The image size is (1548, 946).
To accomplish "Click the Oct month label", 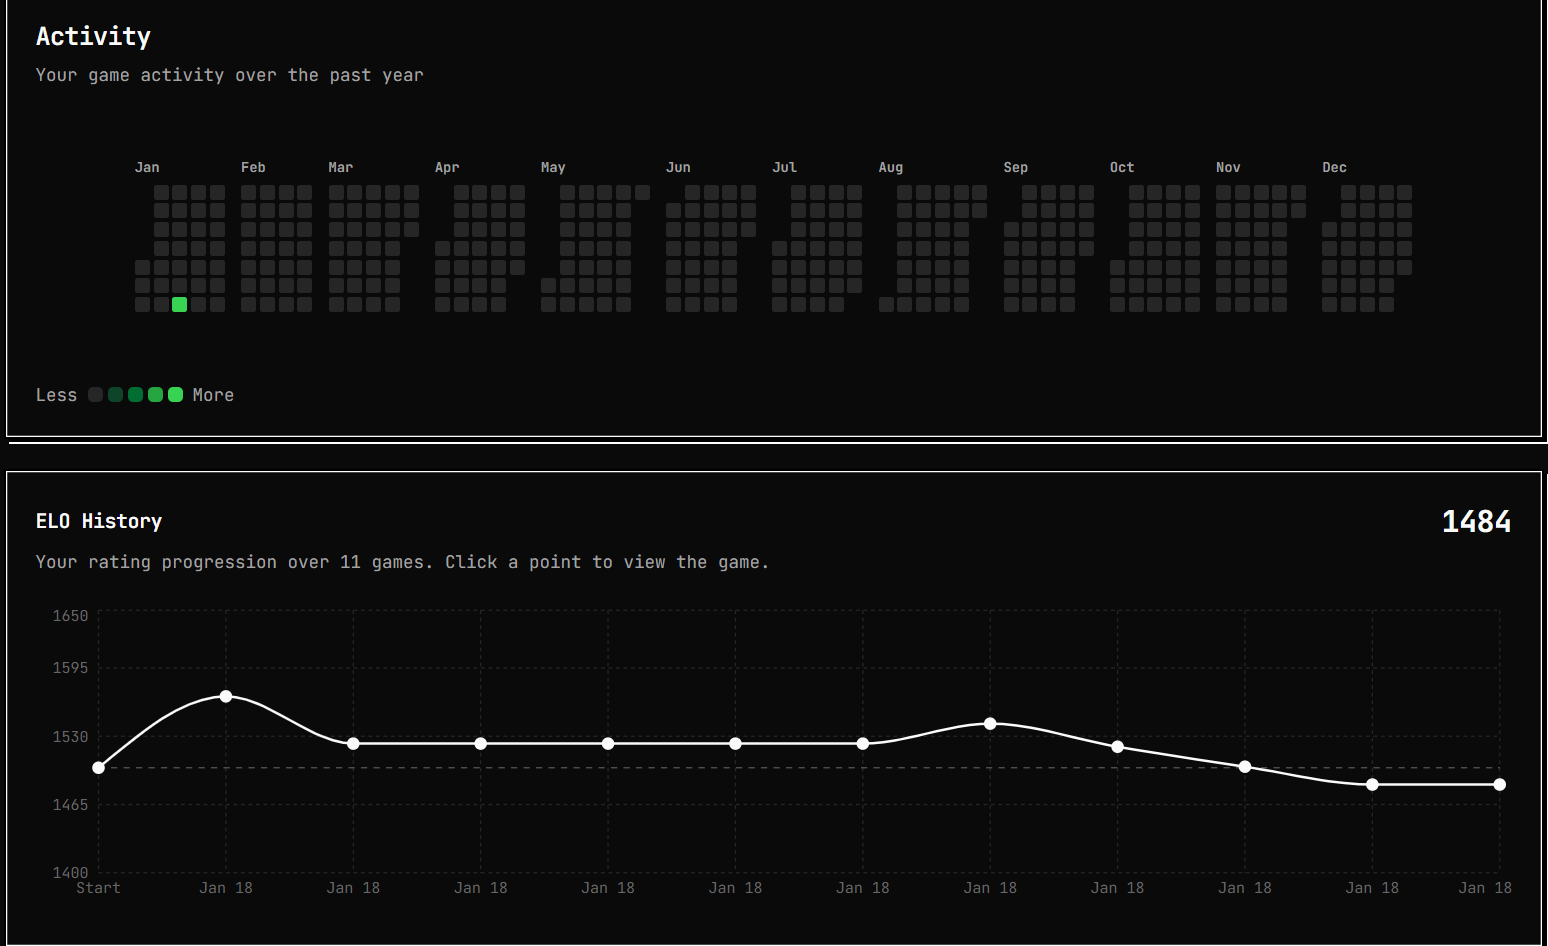I will click(1122, 167).
